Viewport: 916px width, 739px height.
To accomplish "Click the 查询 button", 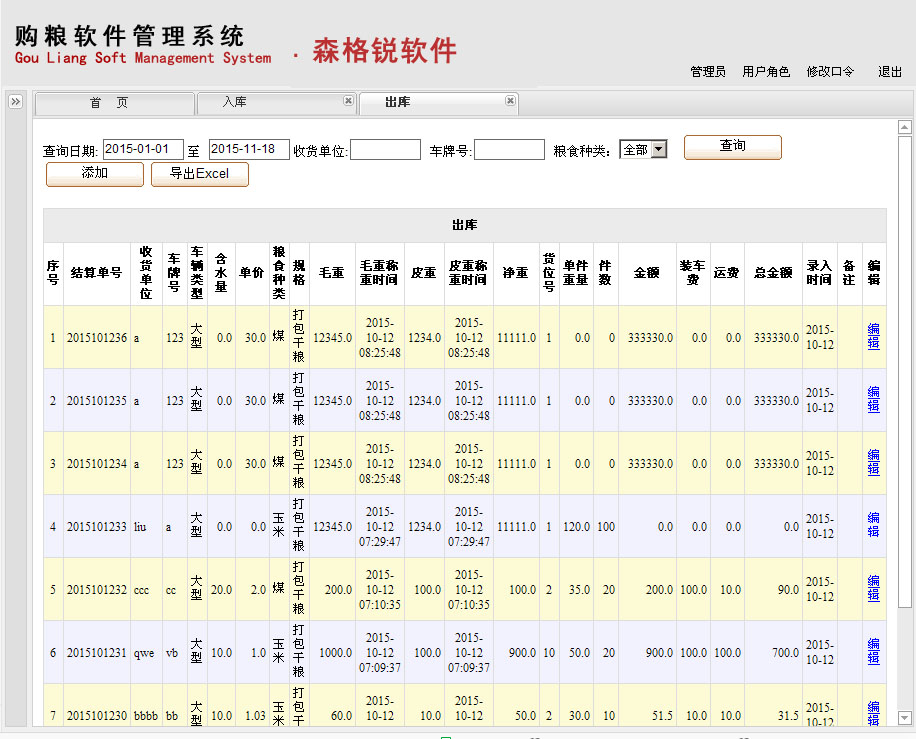I will (732, 147).
